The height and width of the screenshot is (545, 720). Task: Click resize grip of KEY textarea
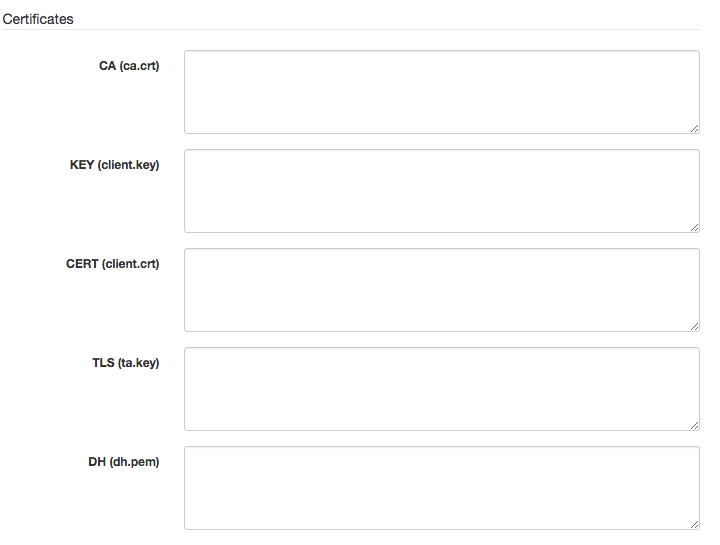(694, 227)
